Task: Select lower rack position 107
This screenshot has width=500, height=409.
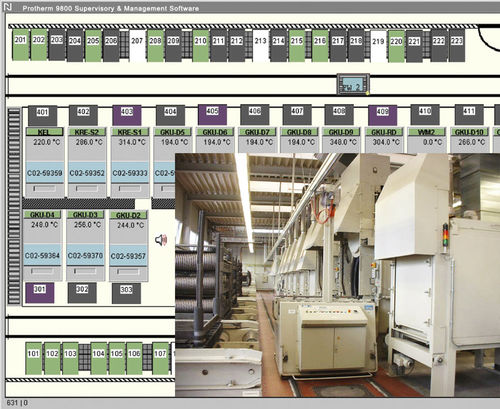Action: (x=160, y=358)
